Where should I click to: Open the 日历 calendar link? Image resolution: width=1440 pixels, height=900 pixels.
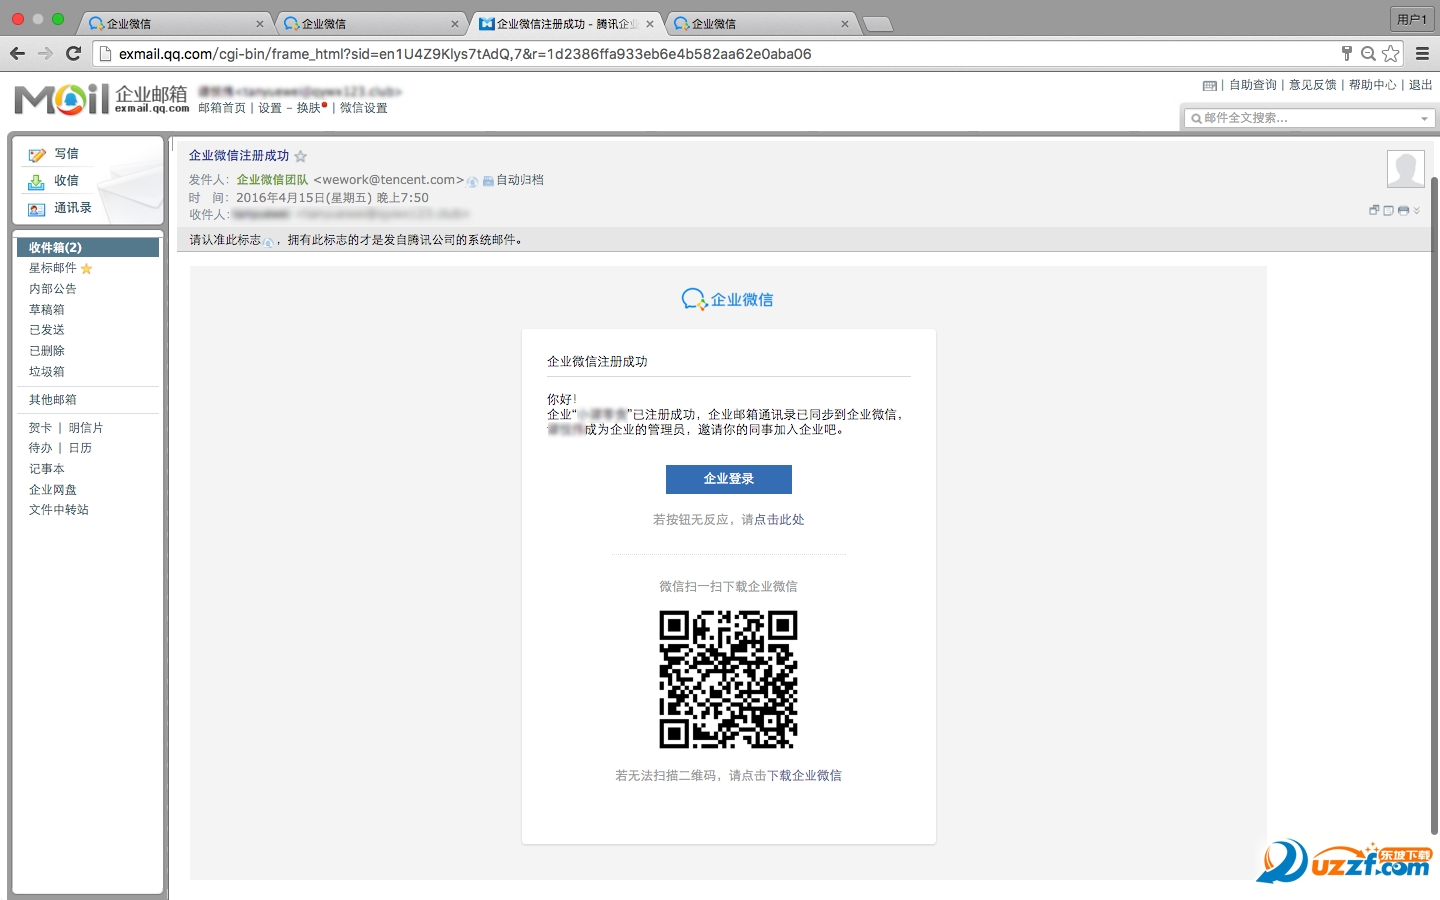click(x=80, y=448)
